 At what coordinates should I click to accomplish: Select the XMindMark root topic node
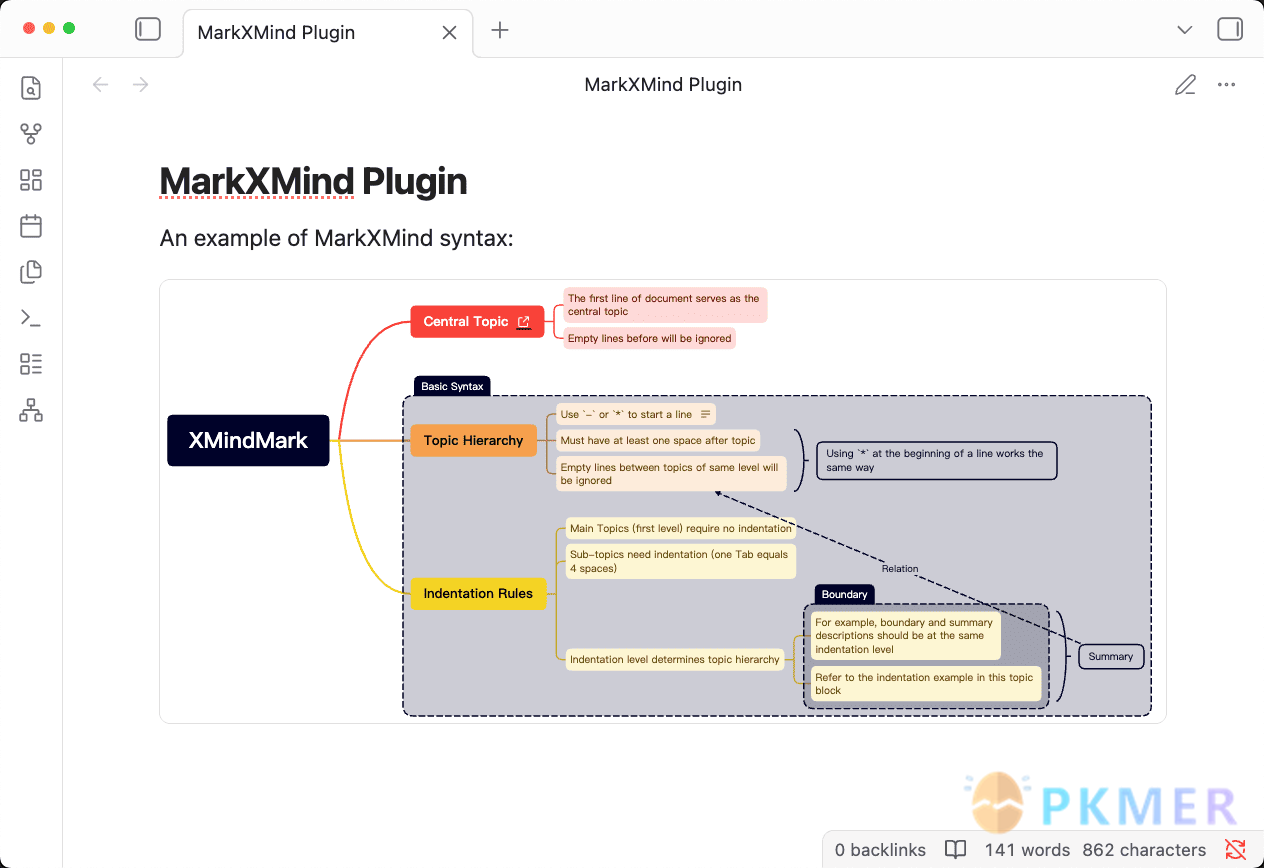click(x=248, y=440)
